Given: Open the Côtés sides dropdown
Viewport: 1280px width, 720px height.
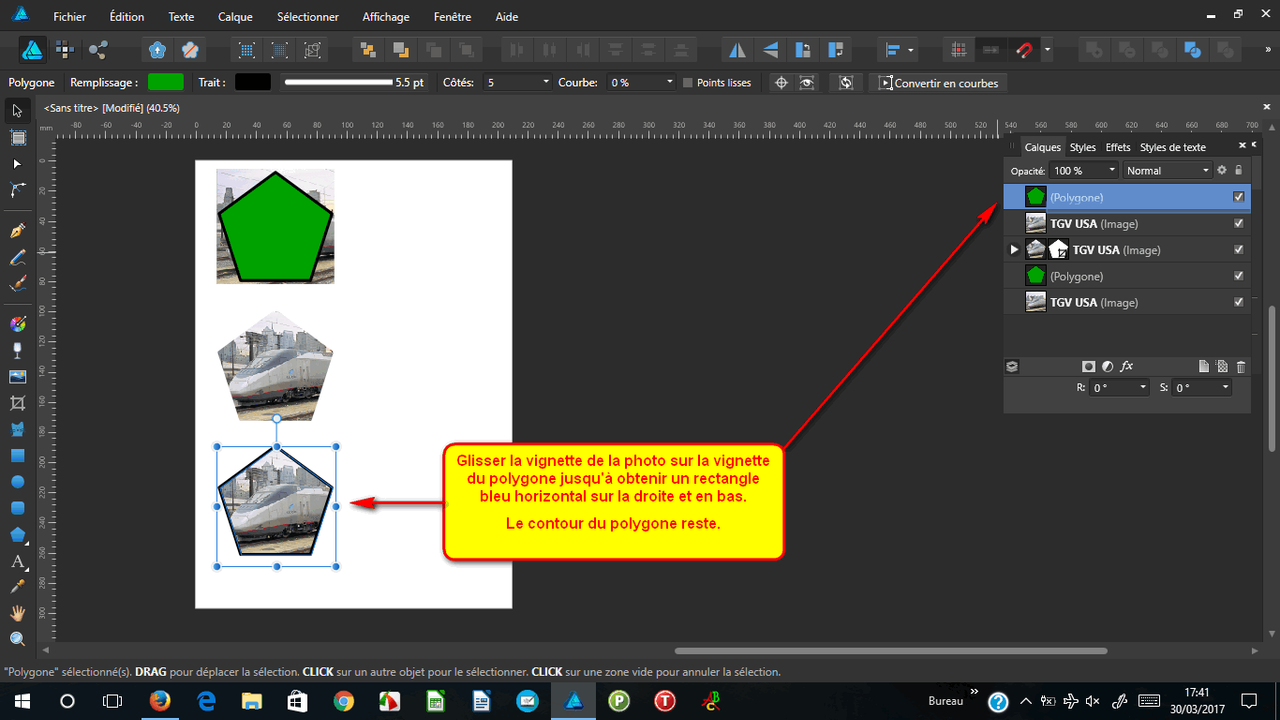Looking at the screenshot, I should (x=546, y=83).
